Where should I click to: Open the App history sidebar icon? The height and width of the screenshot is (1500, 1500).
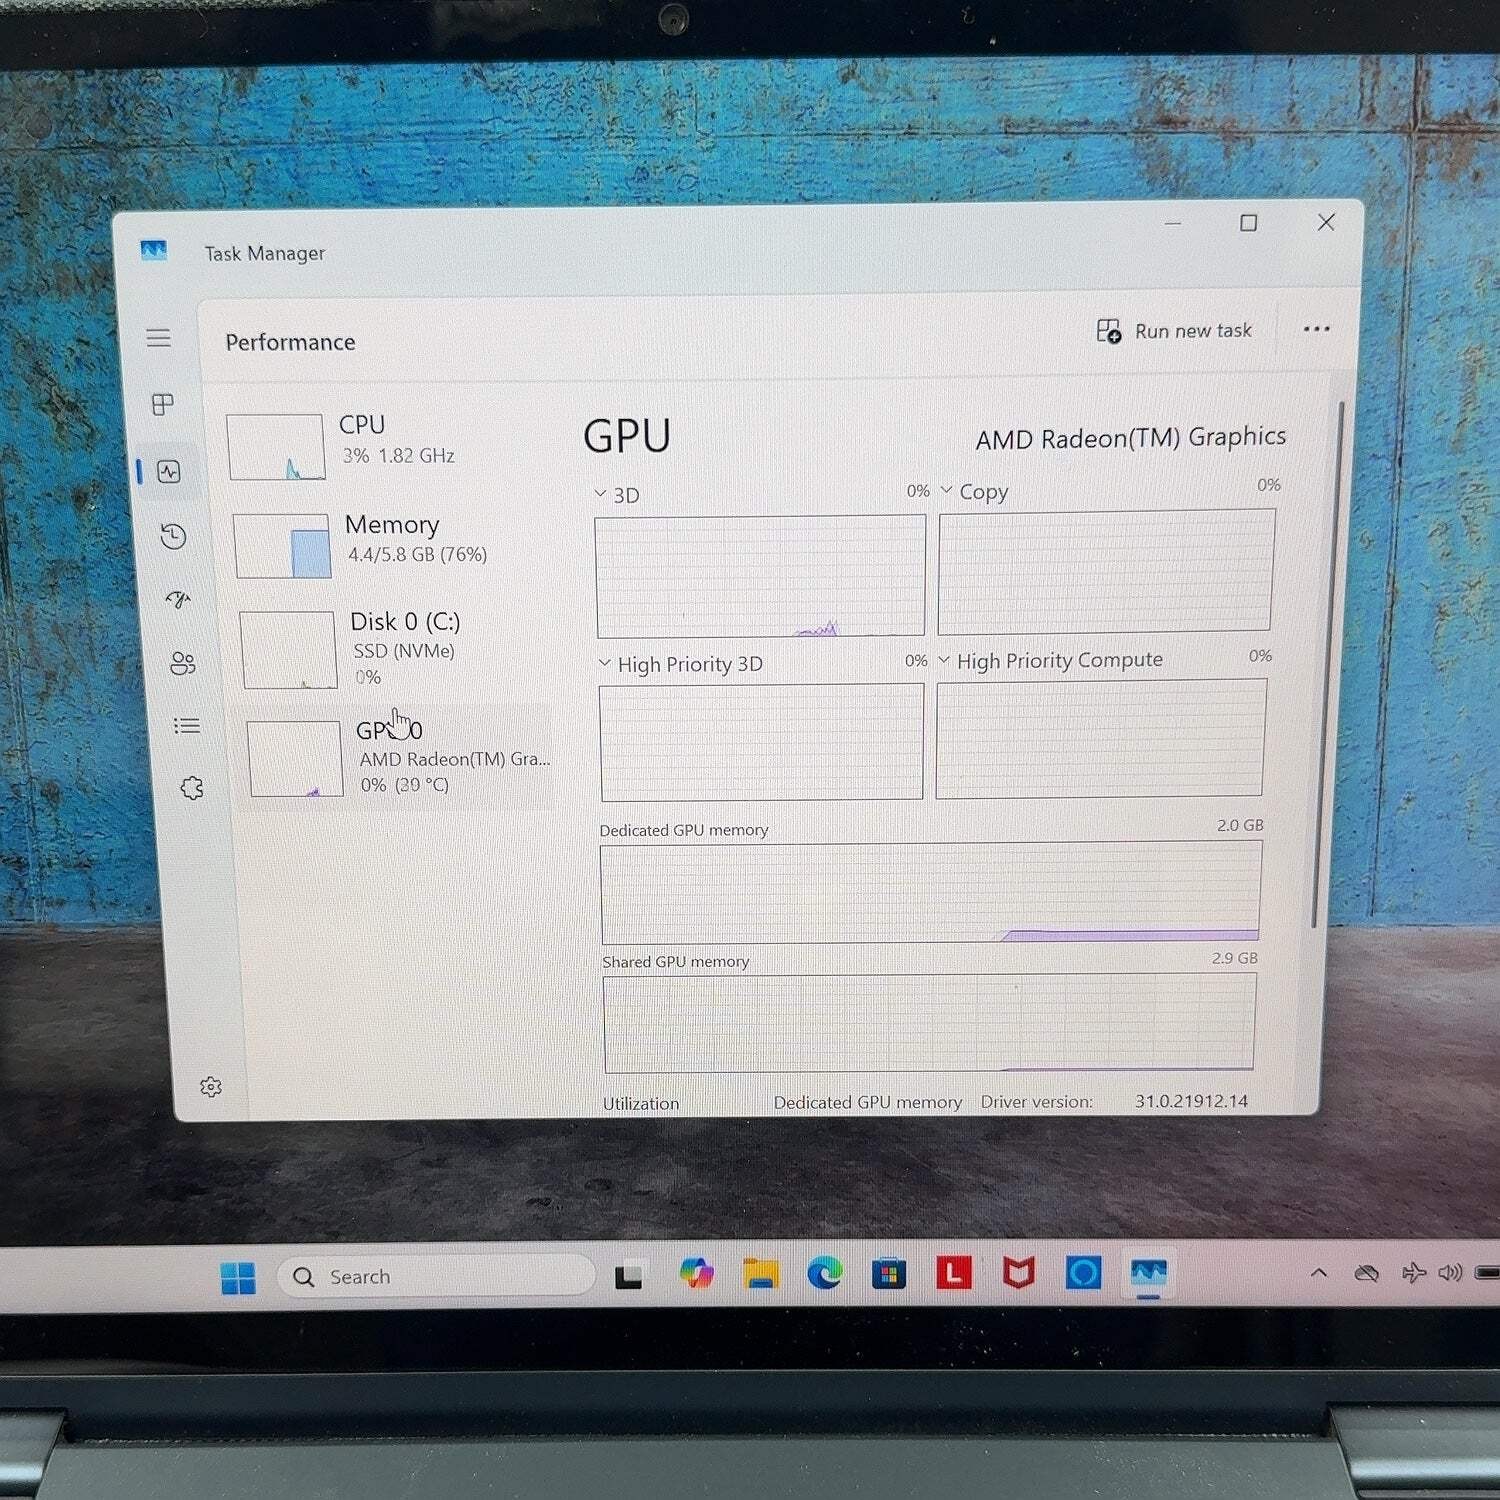click(173, 537)
